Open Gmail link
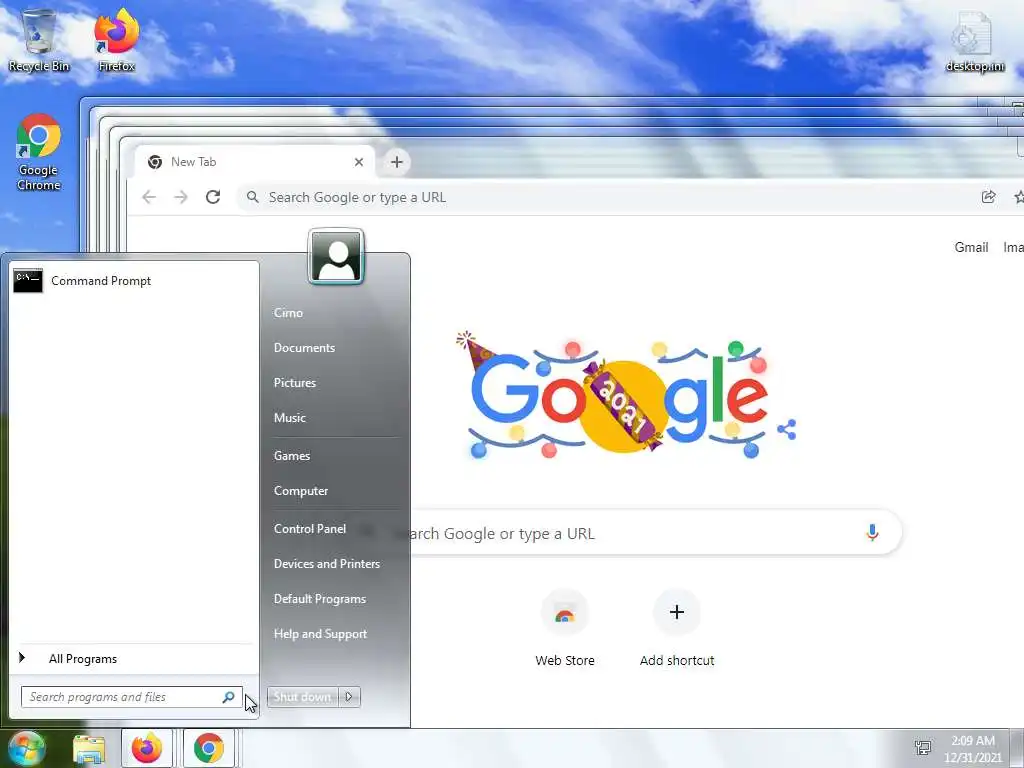Viewport: 1024px width, 768px height. 971,248
